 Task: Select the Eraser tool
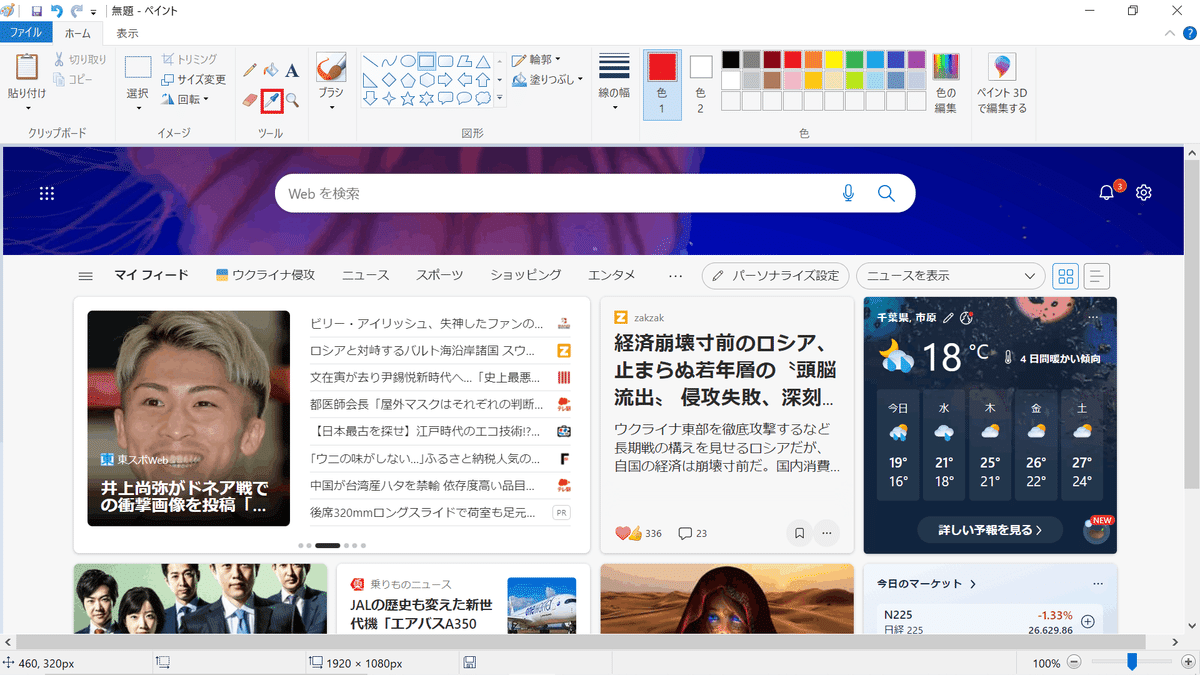[250, 100]
